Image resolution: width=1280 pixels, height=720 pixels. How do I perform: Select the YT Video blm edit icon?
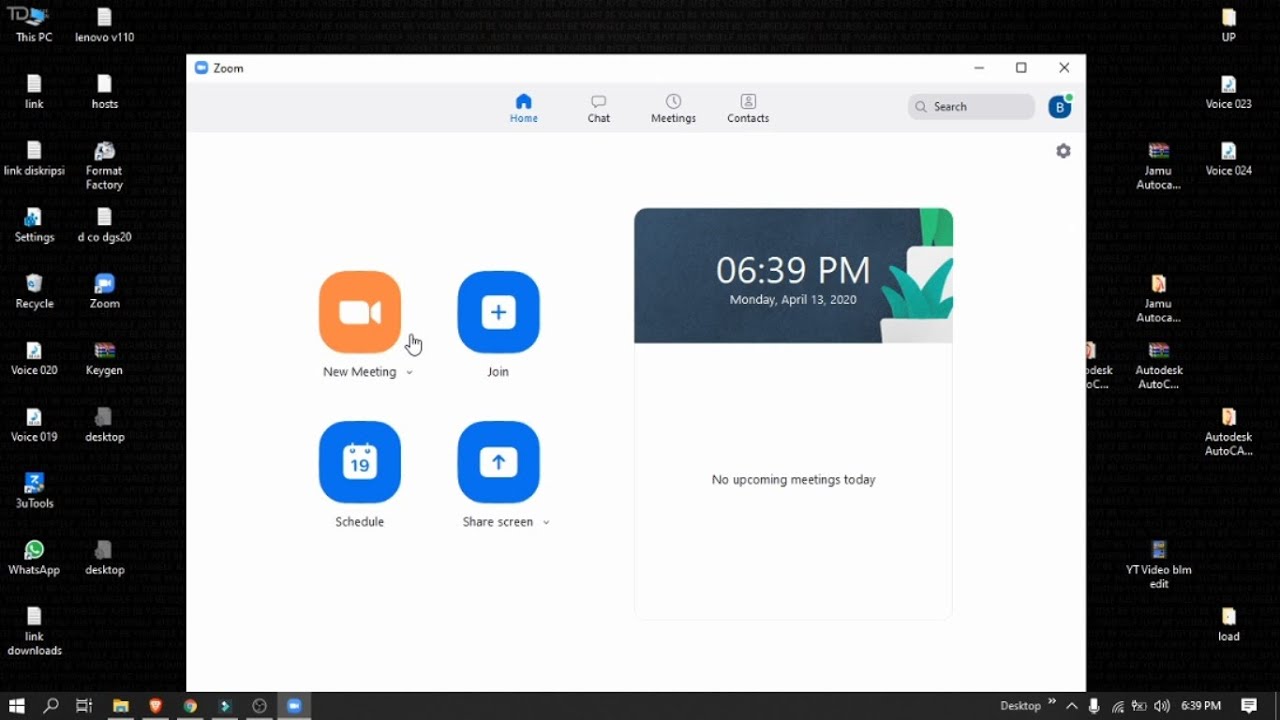click(1159, 564)
